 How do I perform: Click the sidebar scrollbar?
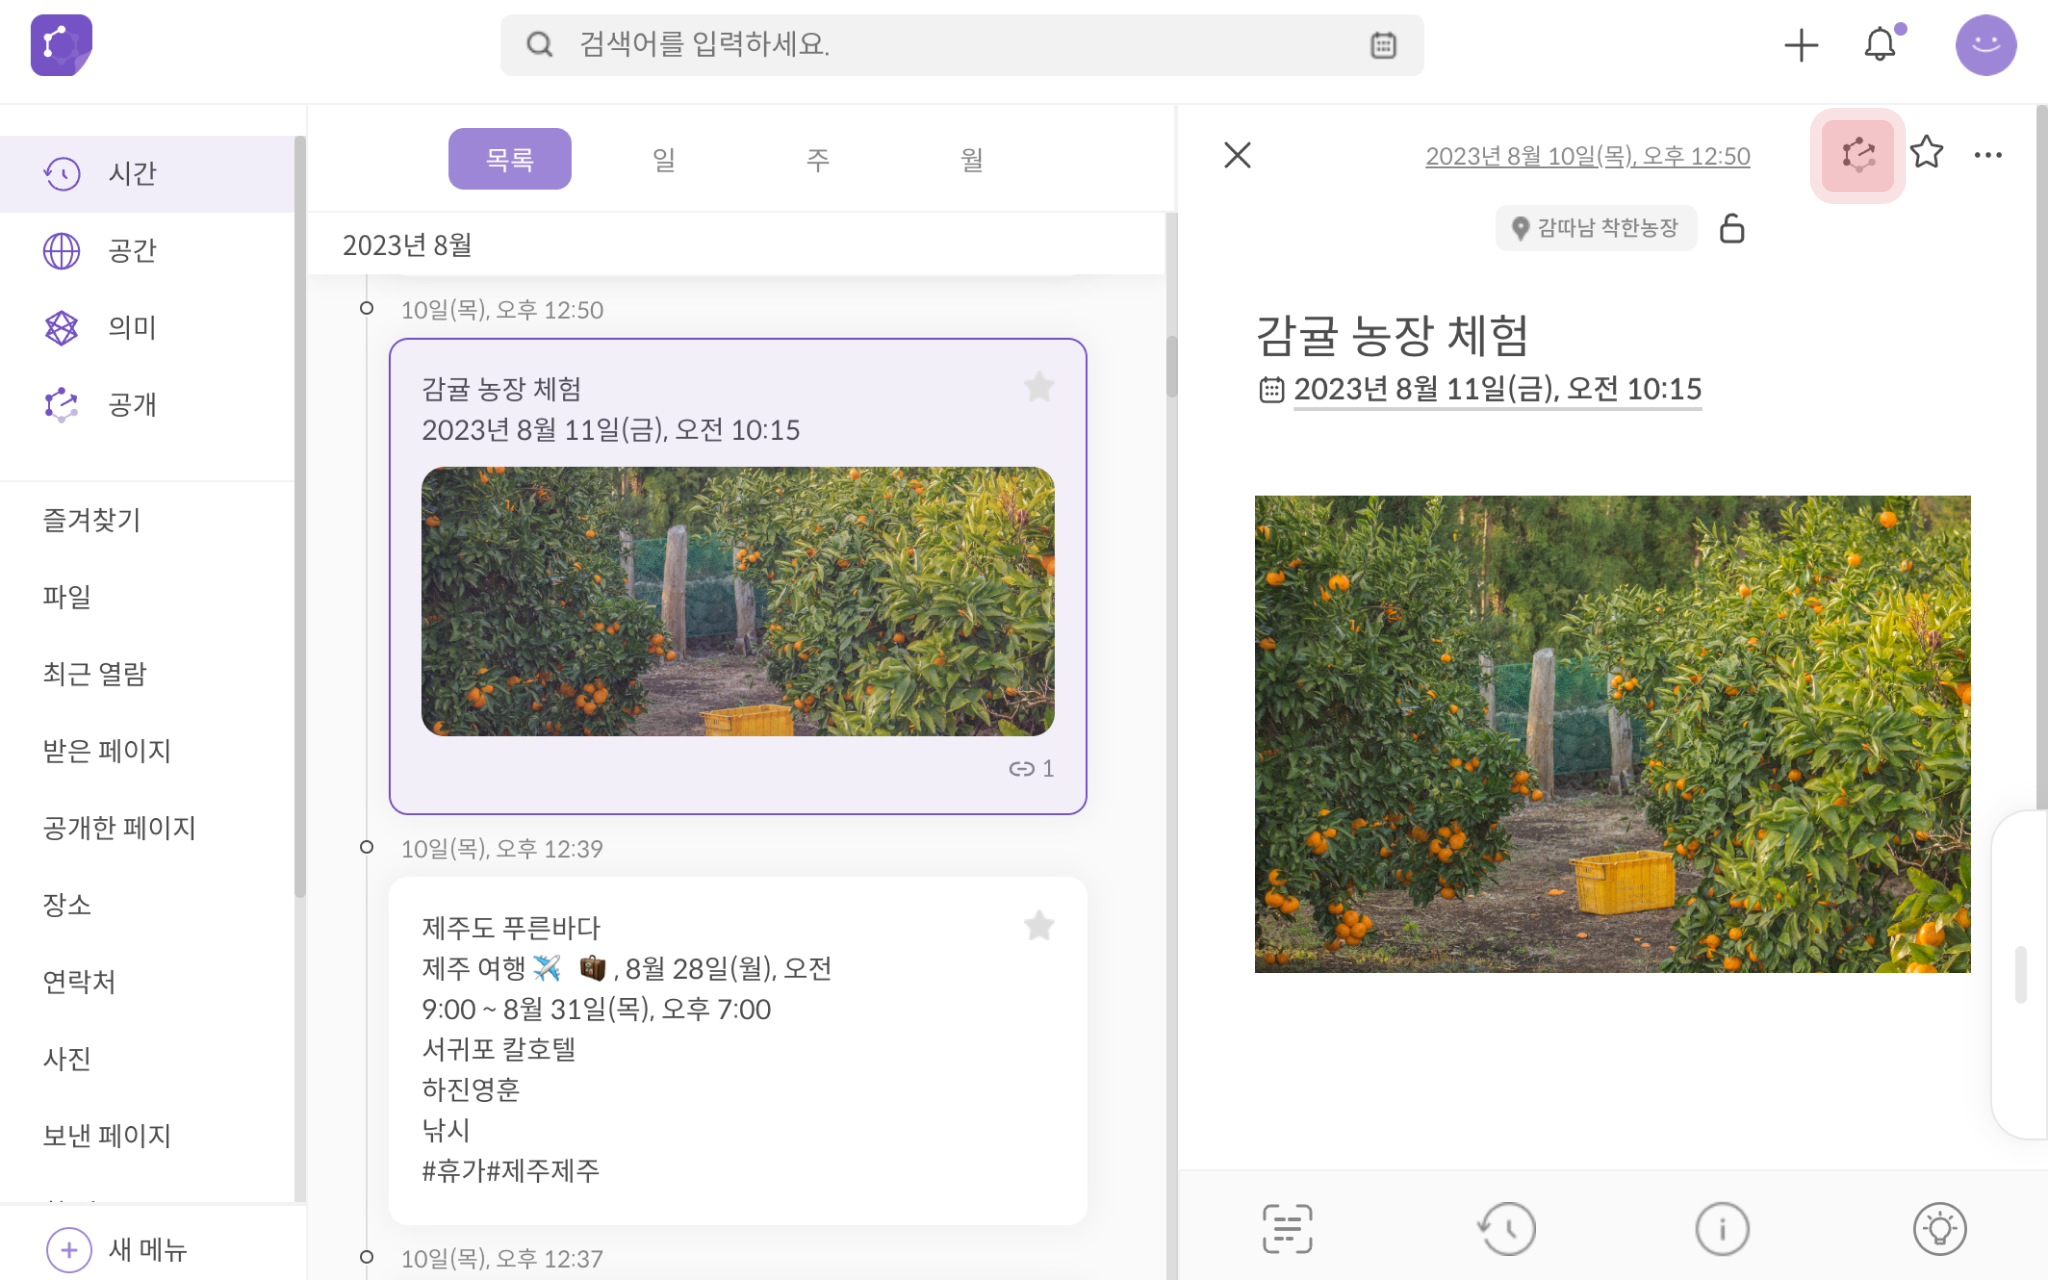click(x=299, y=518)
